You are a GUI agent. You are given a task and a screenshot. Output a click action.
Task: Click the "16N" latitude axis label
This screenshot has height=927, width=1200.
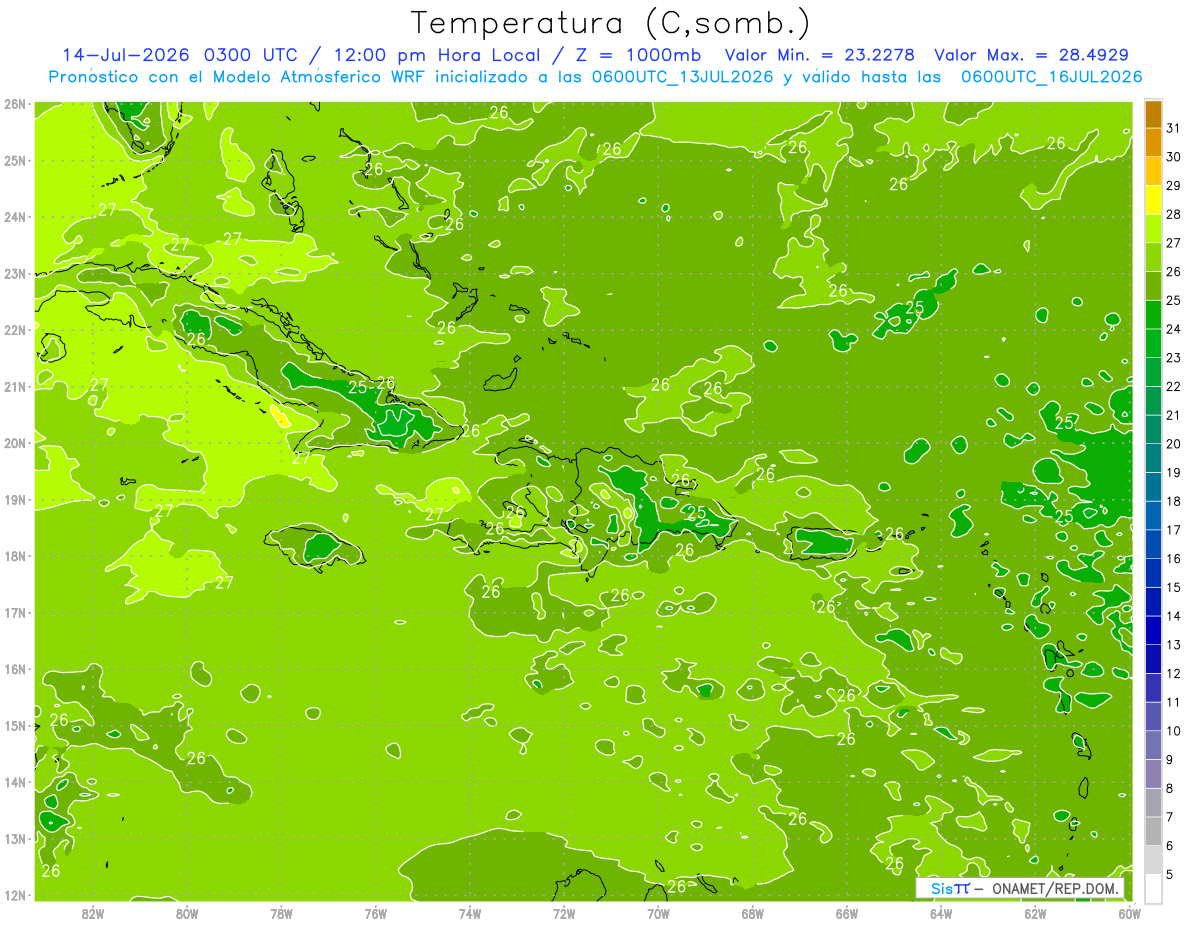point(15,669)
